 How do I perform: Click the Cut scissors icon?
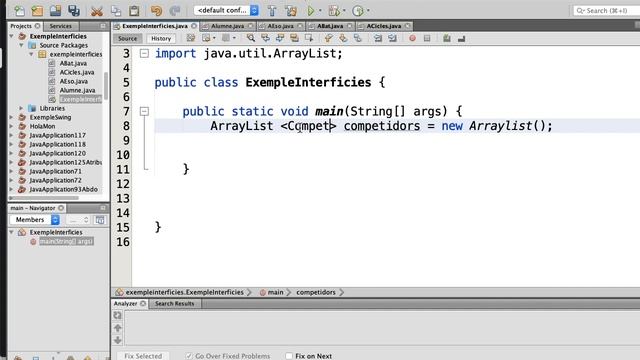pos(97,11)
